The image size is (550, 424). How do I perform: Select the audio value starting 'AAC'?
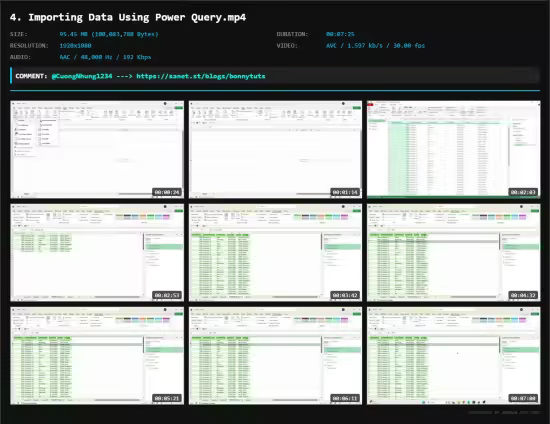(105, 57)
